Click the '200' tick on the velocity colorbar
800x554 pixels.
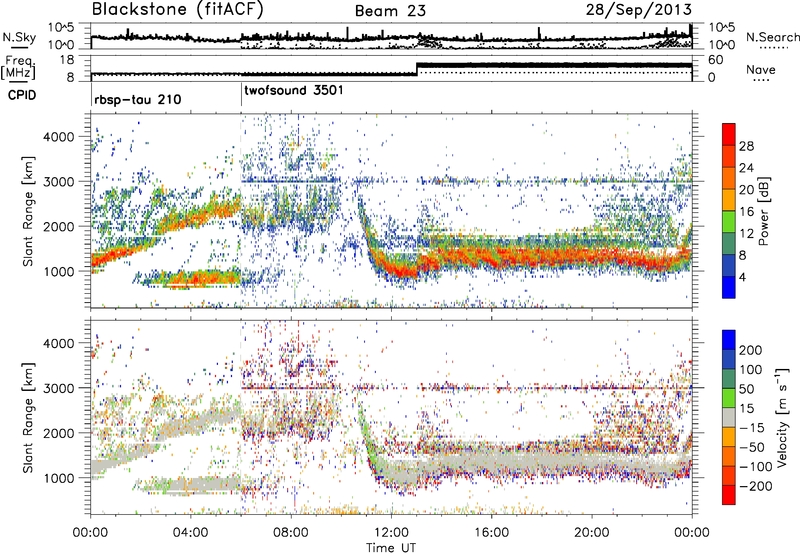(x=751, y=350)
